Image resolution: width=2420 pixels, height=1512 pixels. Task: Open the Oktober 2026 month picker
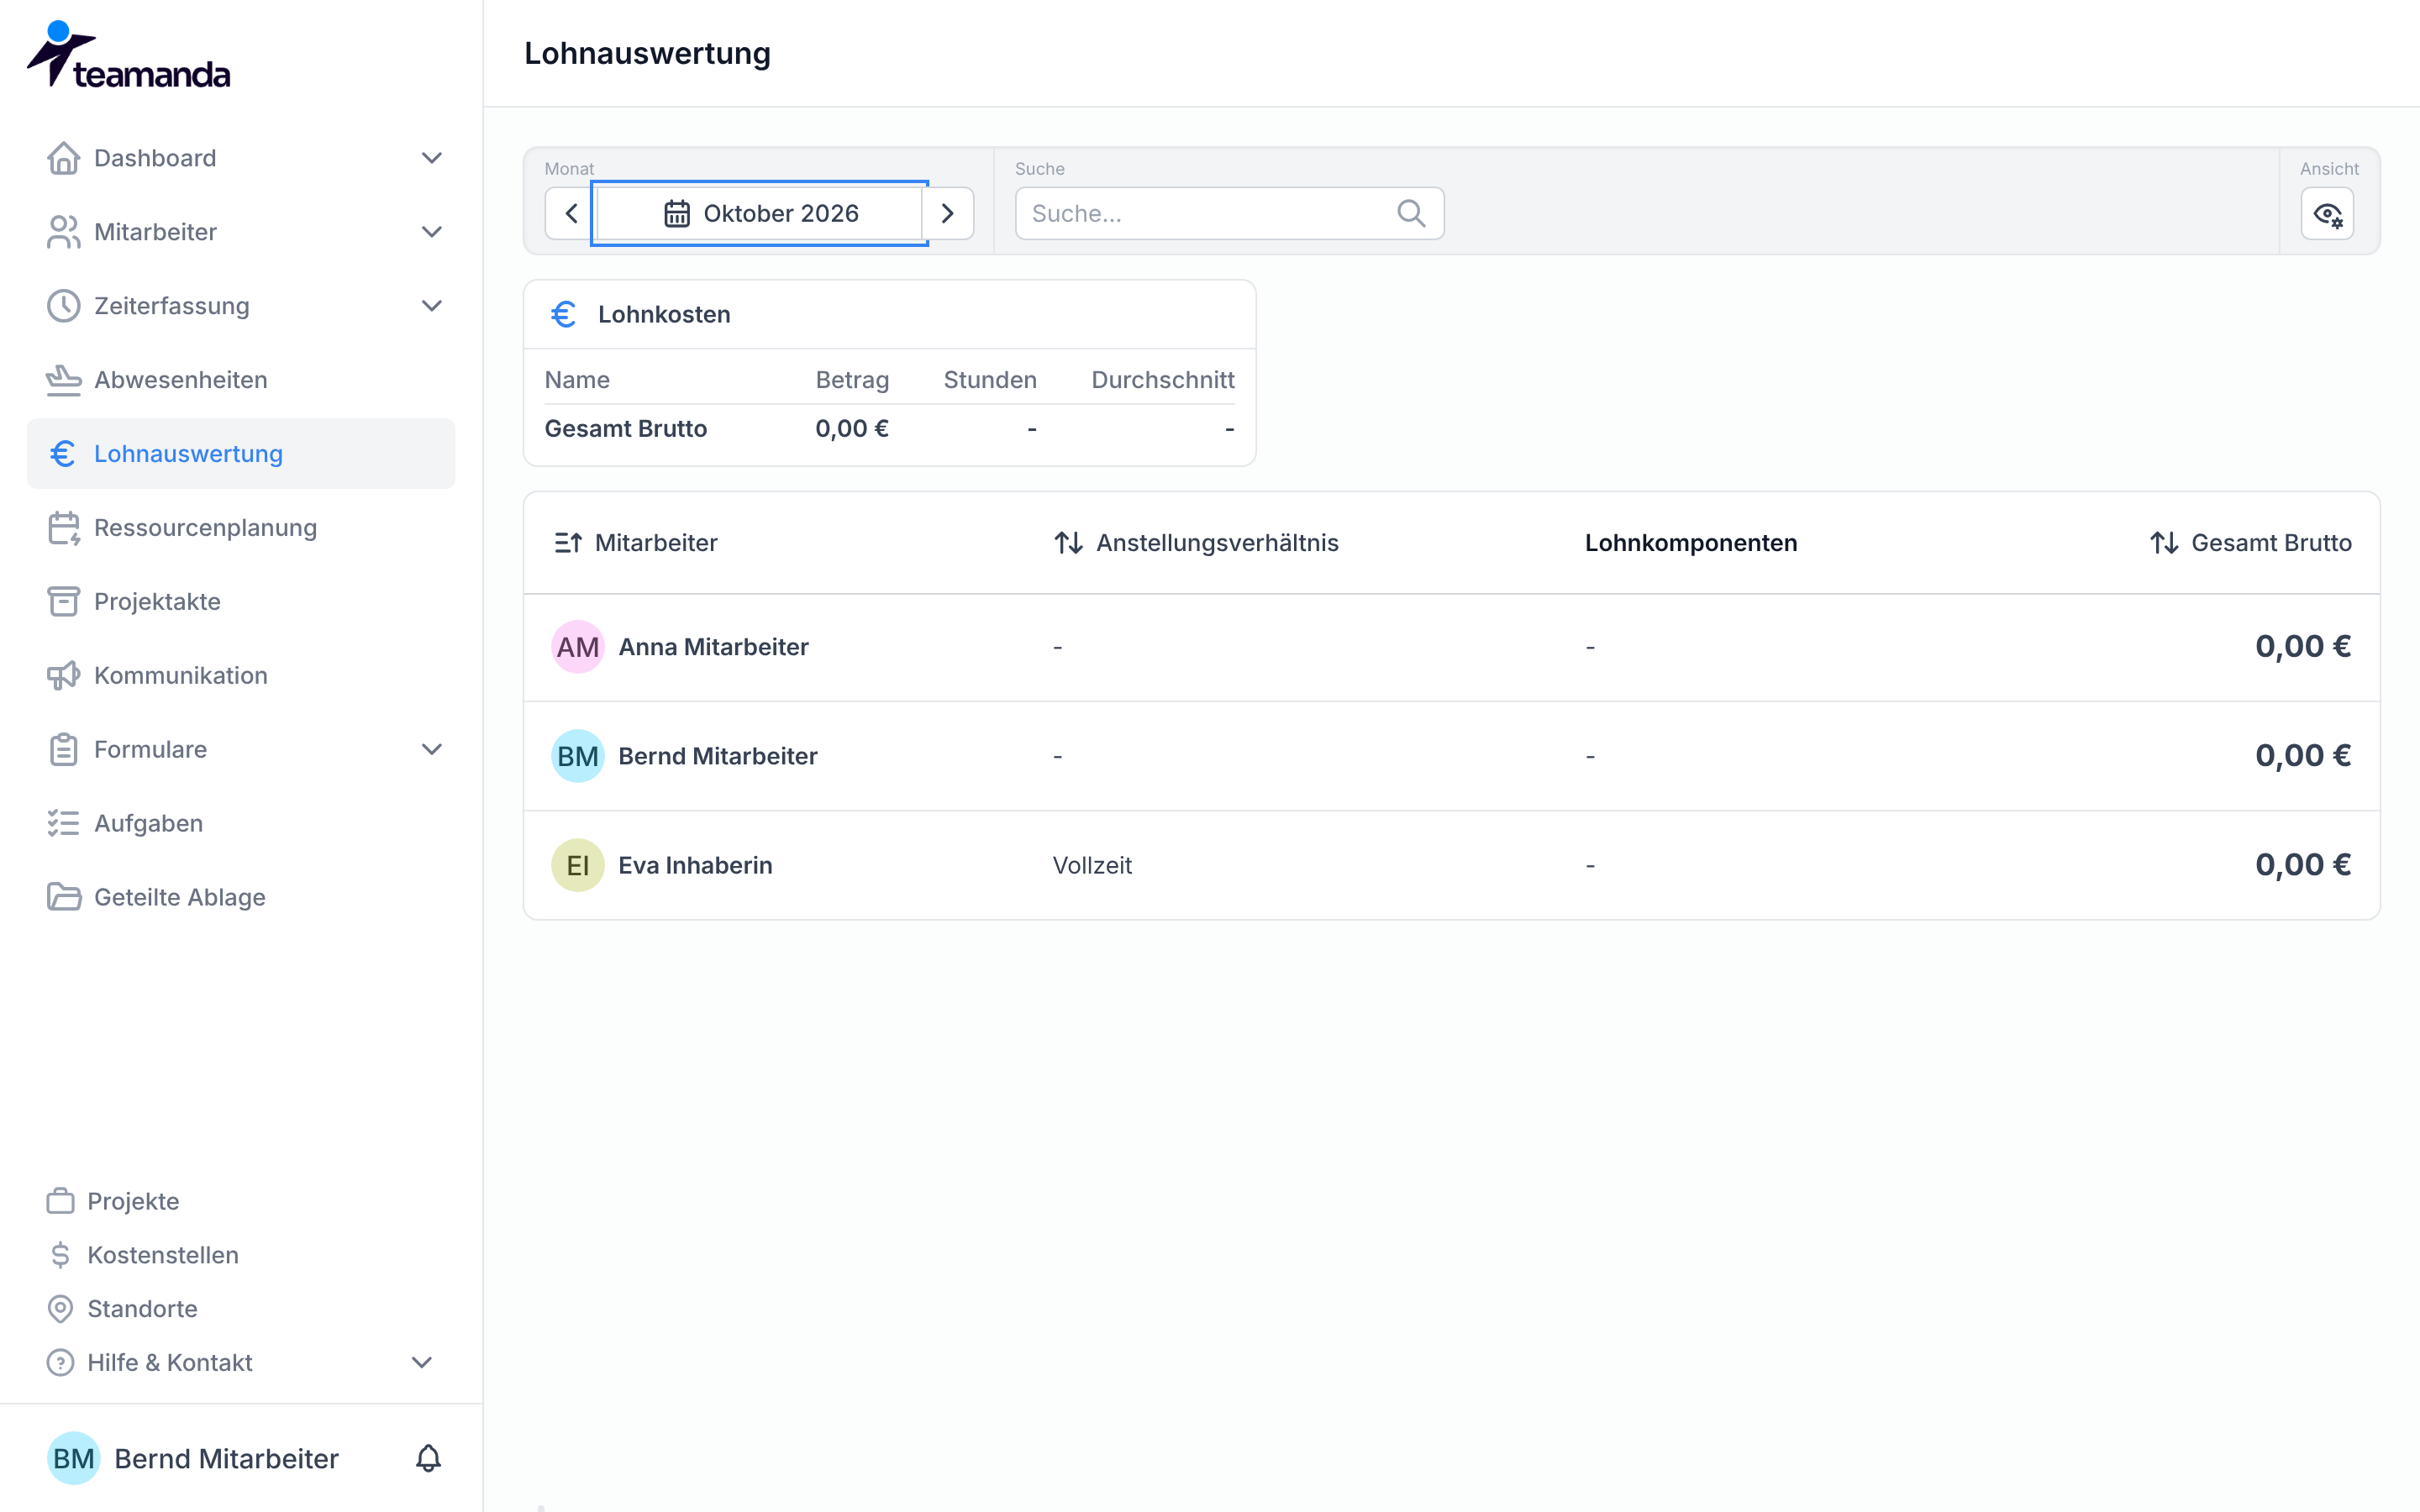(x=760, y=213)
